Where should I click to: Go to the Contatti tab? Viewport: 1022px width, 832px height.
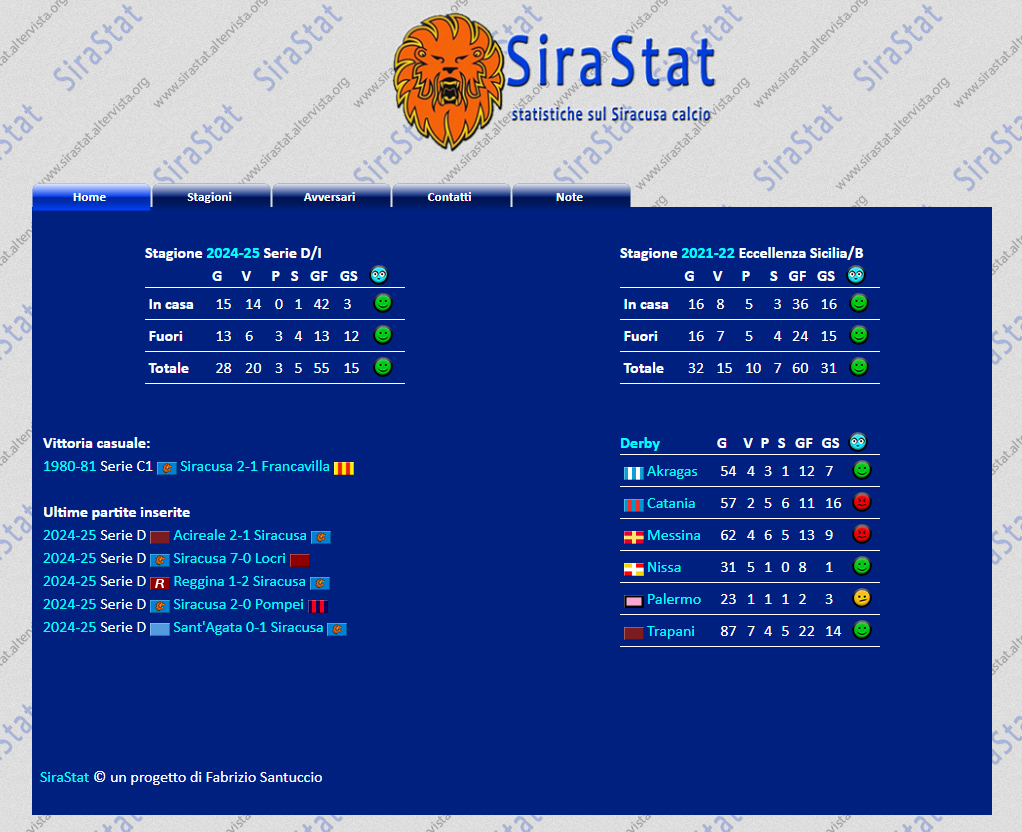coord(451,197)
